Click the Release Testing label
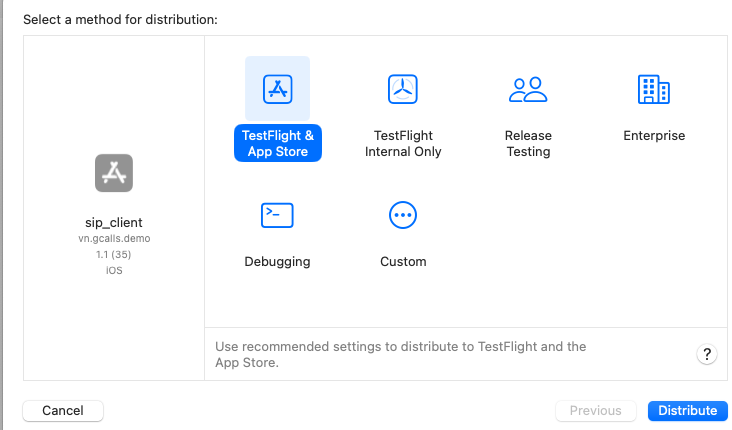Screen dimensions: 732x430 click(528, 144)
